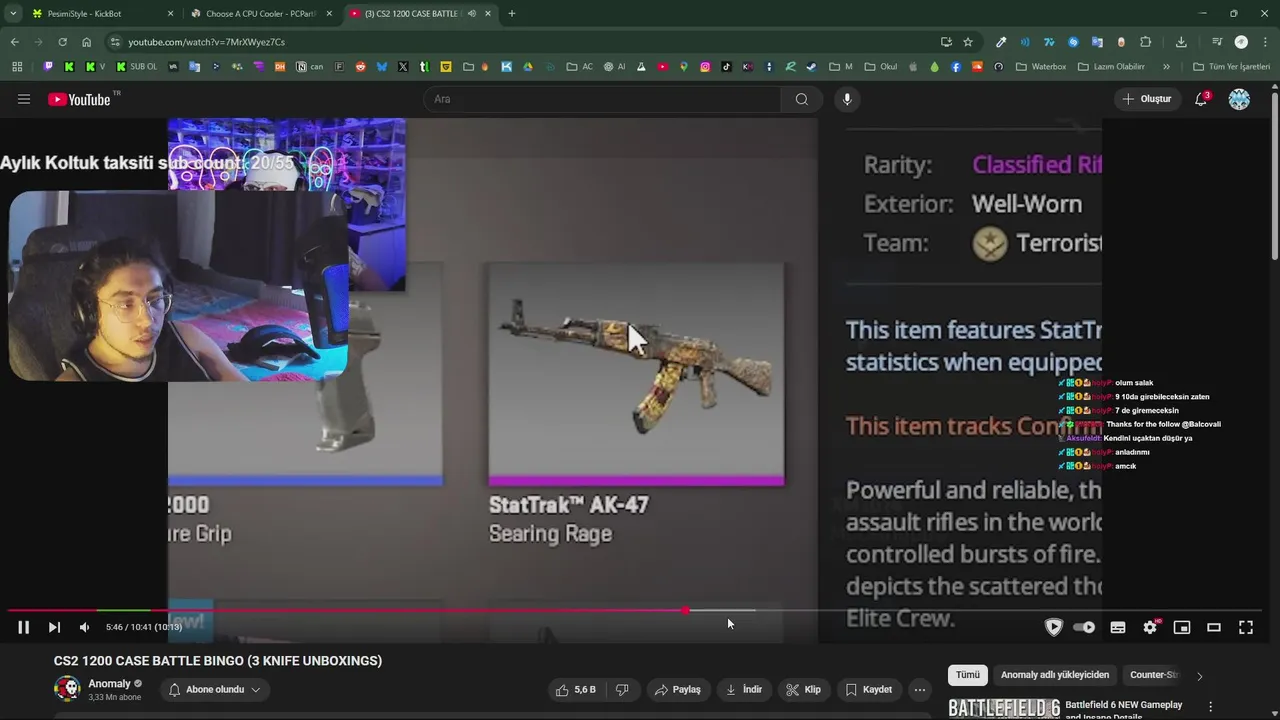Open the Battlefield 6 suggested video thumbnail
Viewport: 1280px width, 720px height.
click(1004, 708)
